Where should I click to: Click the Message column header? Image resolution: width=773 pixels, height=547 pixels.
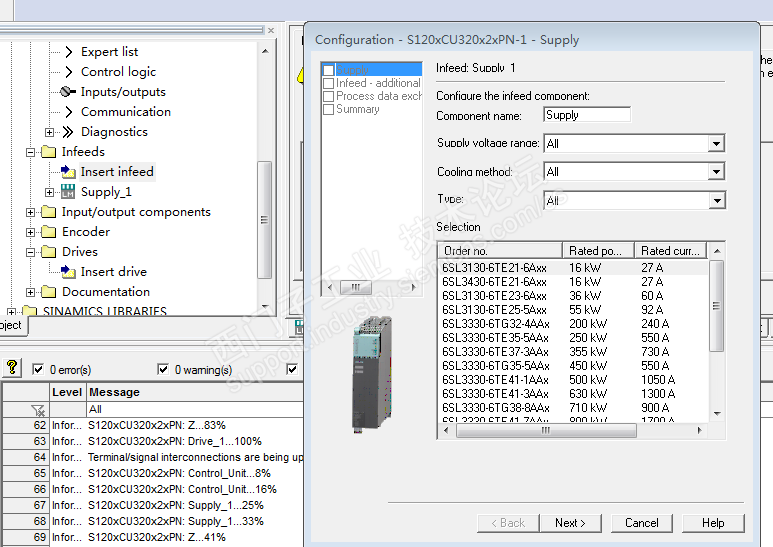pos(195,392)
